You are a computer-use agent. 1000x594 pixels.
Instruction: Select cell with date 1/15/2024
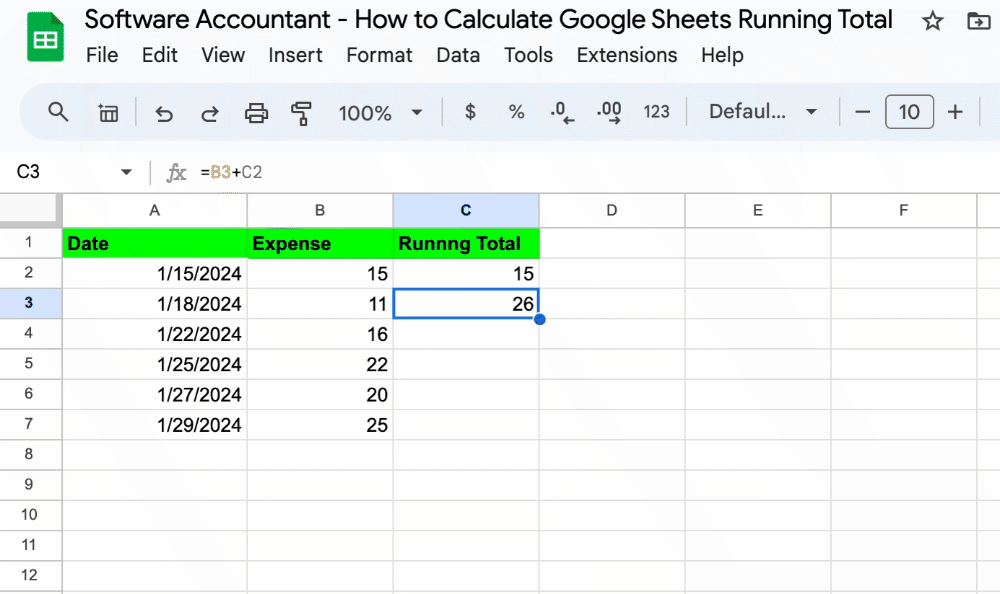154,273
